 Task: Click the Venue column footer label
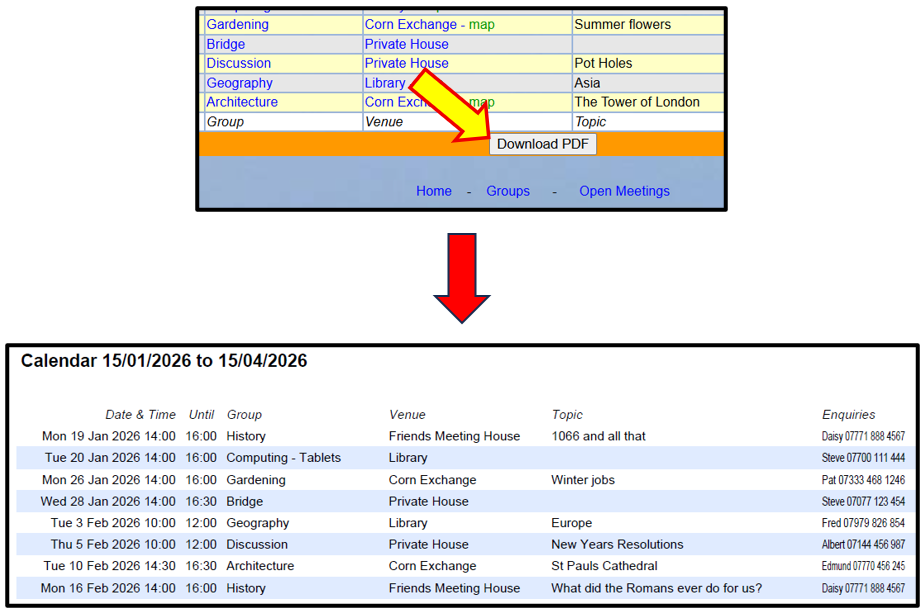pyautogui.click(x=384, y=122)
